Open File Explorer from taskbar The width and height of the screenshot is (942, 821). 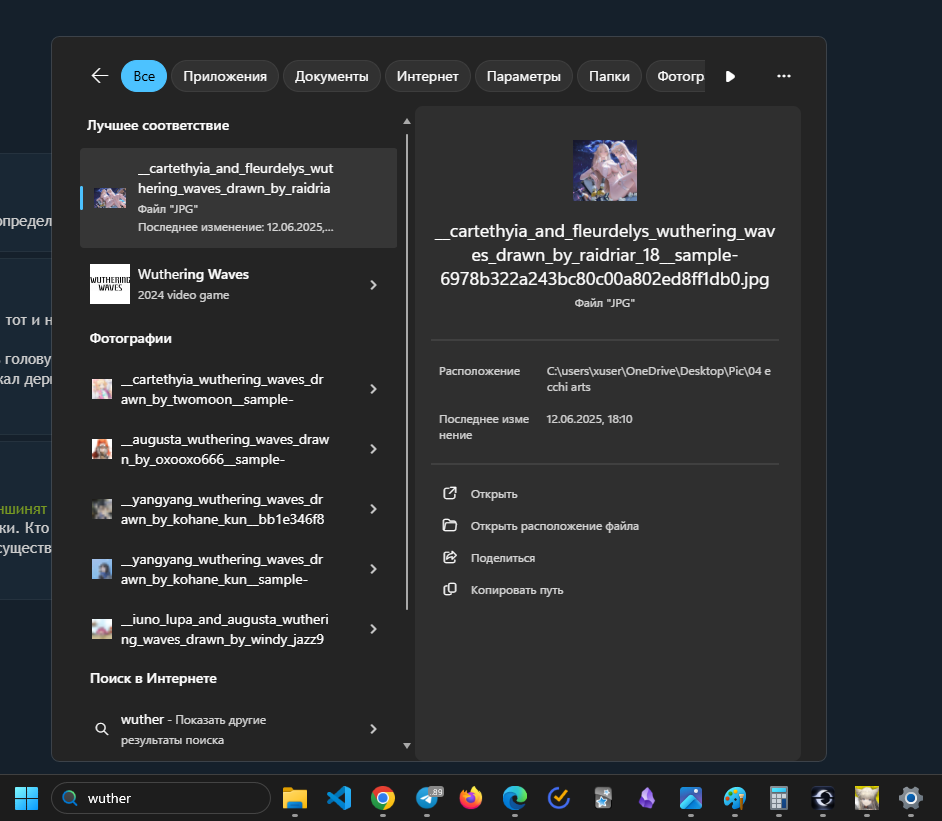(x=294, y=798)
